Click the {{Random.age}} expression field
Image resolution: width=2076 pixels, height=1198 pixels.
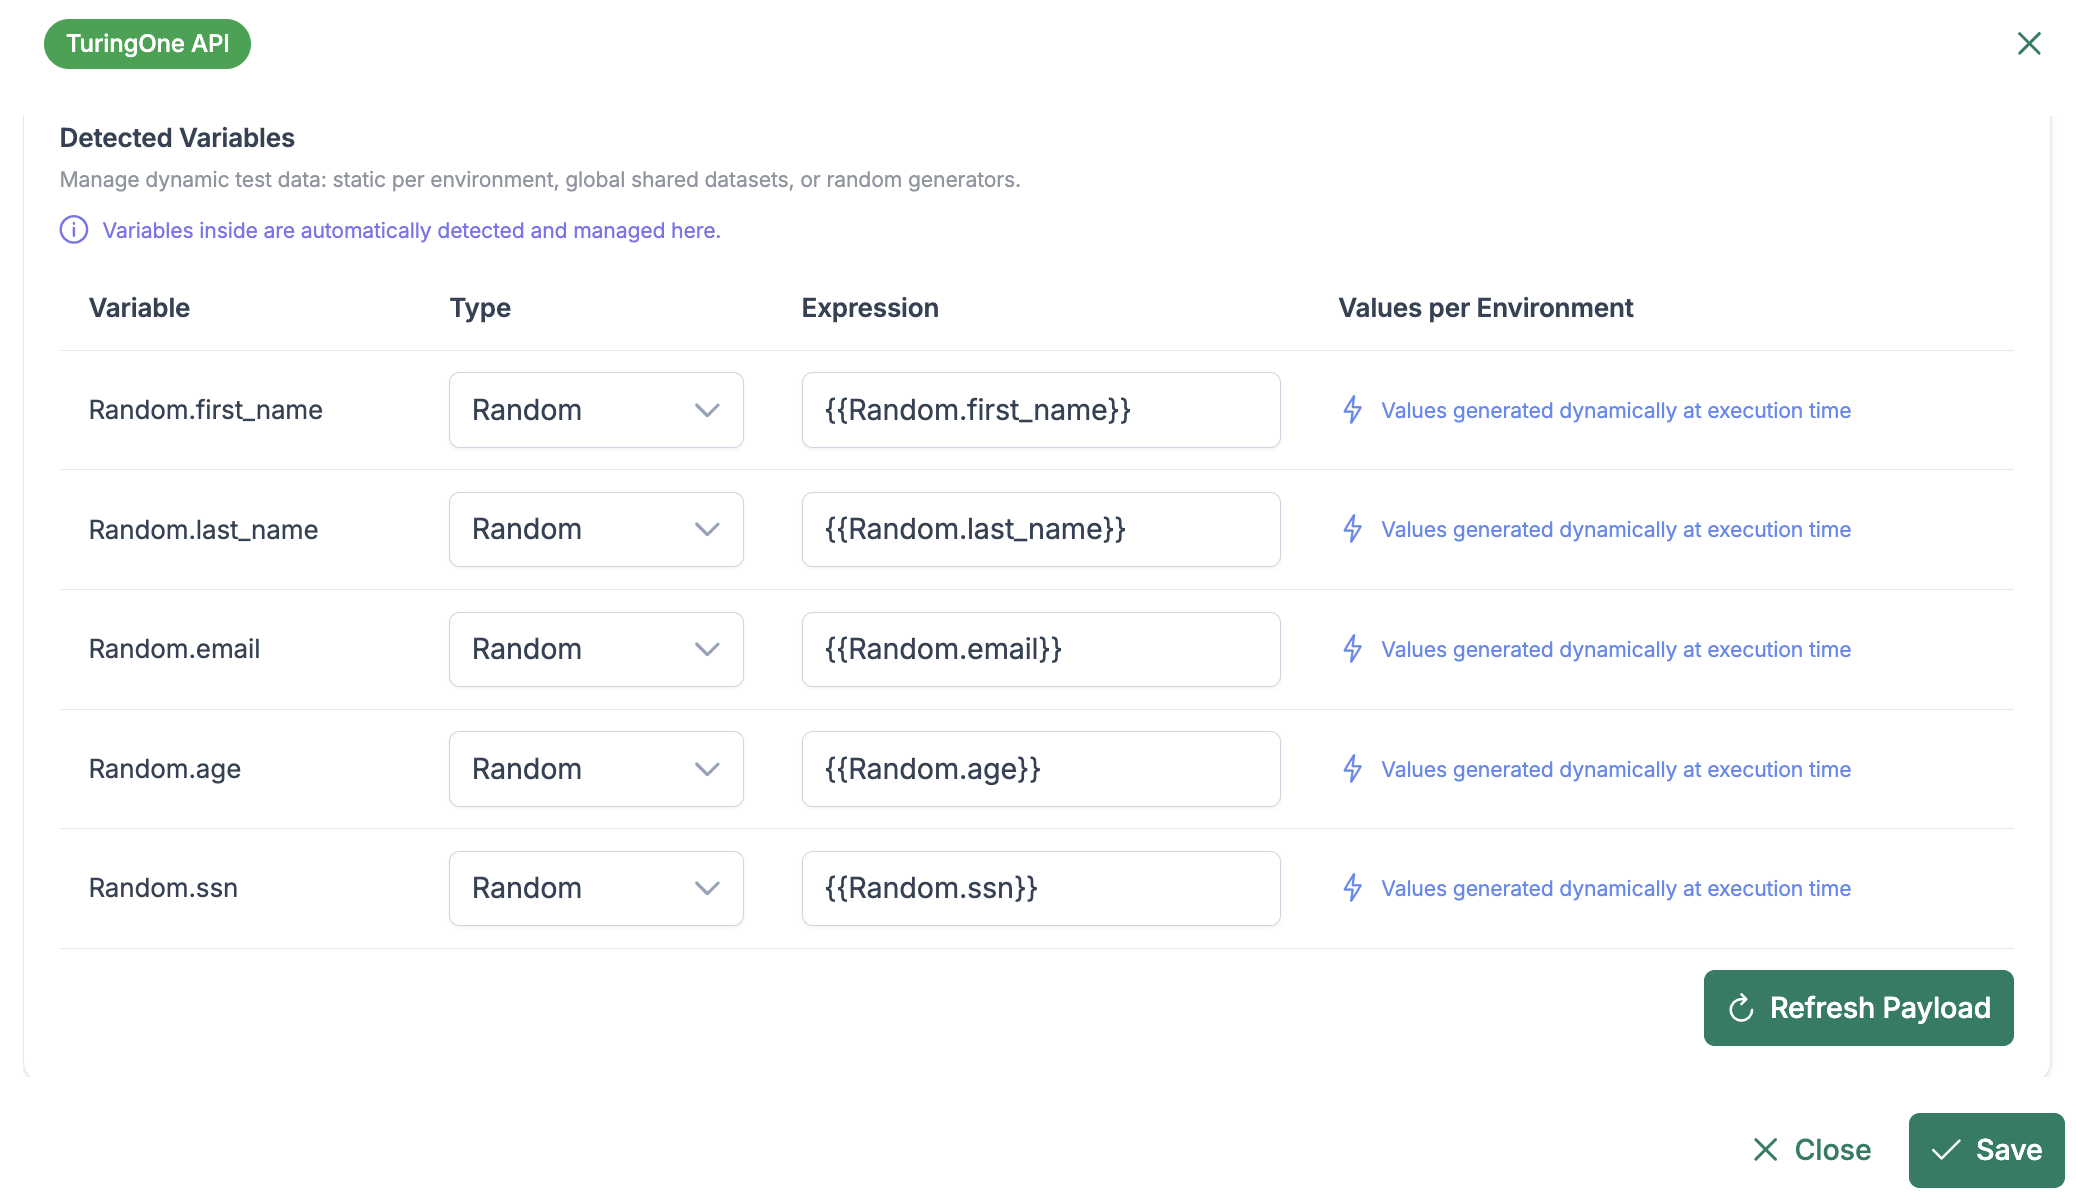pos(1040,769)
